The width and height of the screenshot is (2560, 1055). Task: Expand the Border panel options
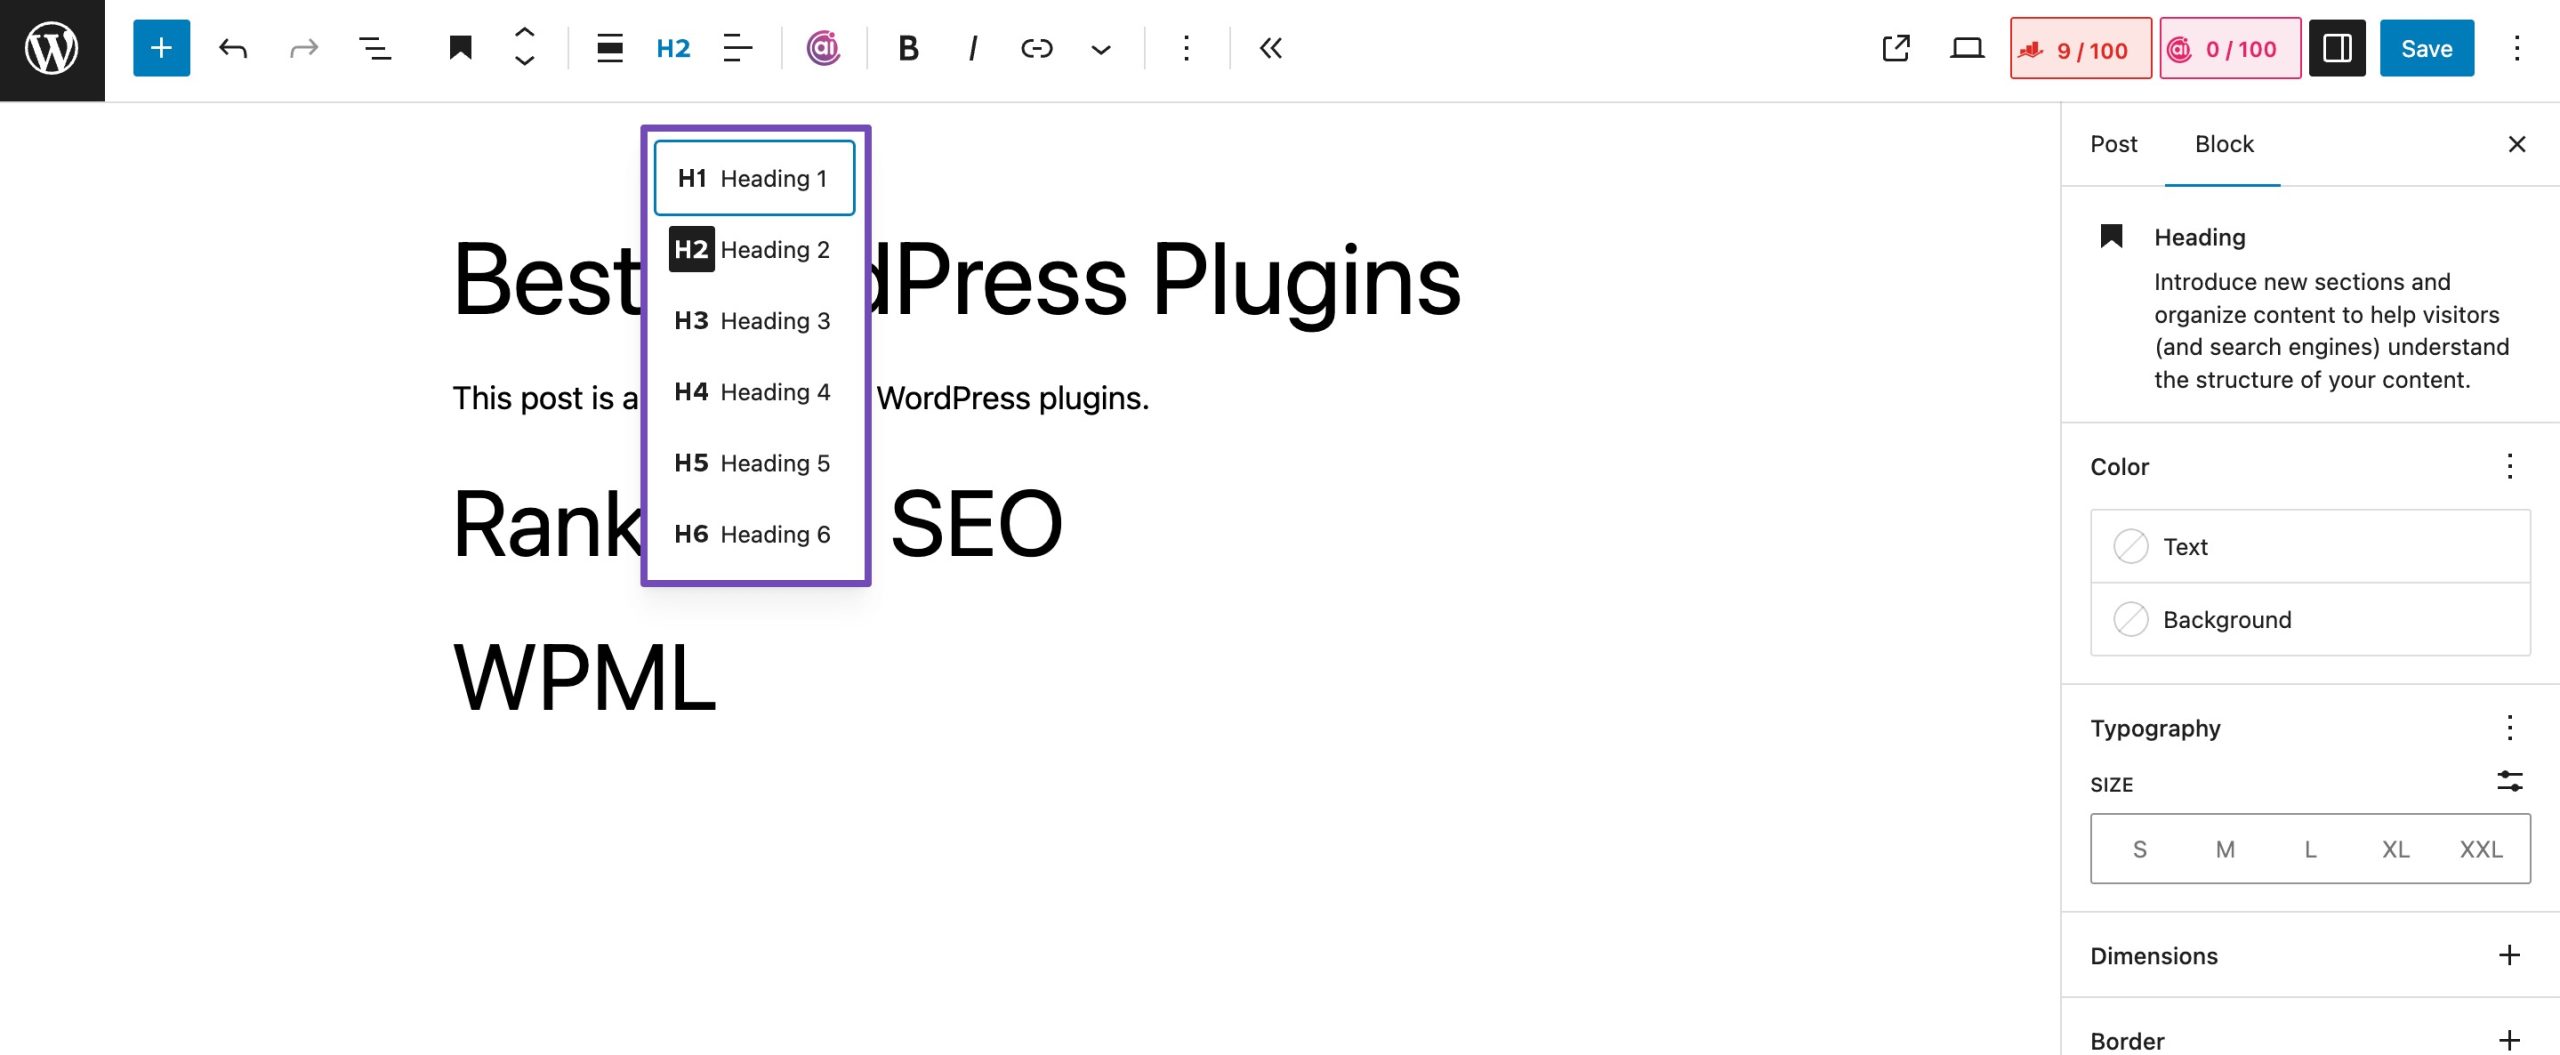2509,1040
